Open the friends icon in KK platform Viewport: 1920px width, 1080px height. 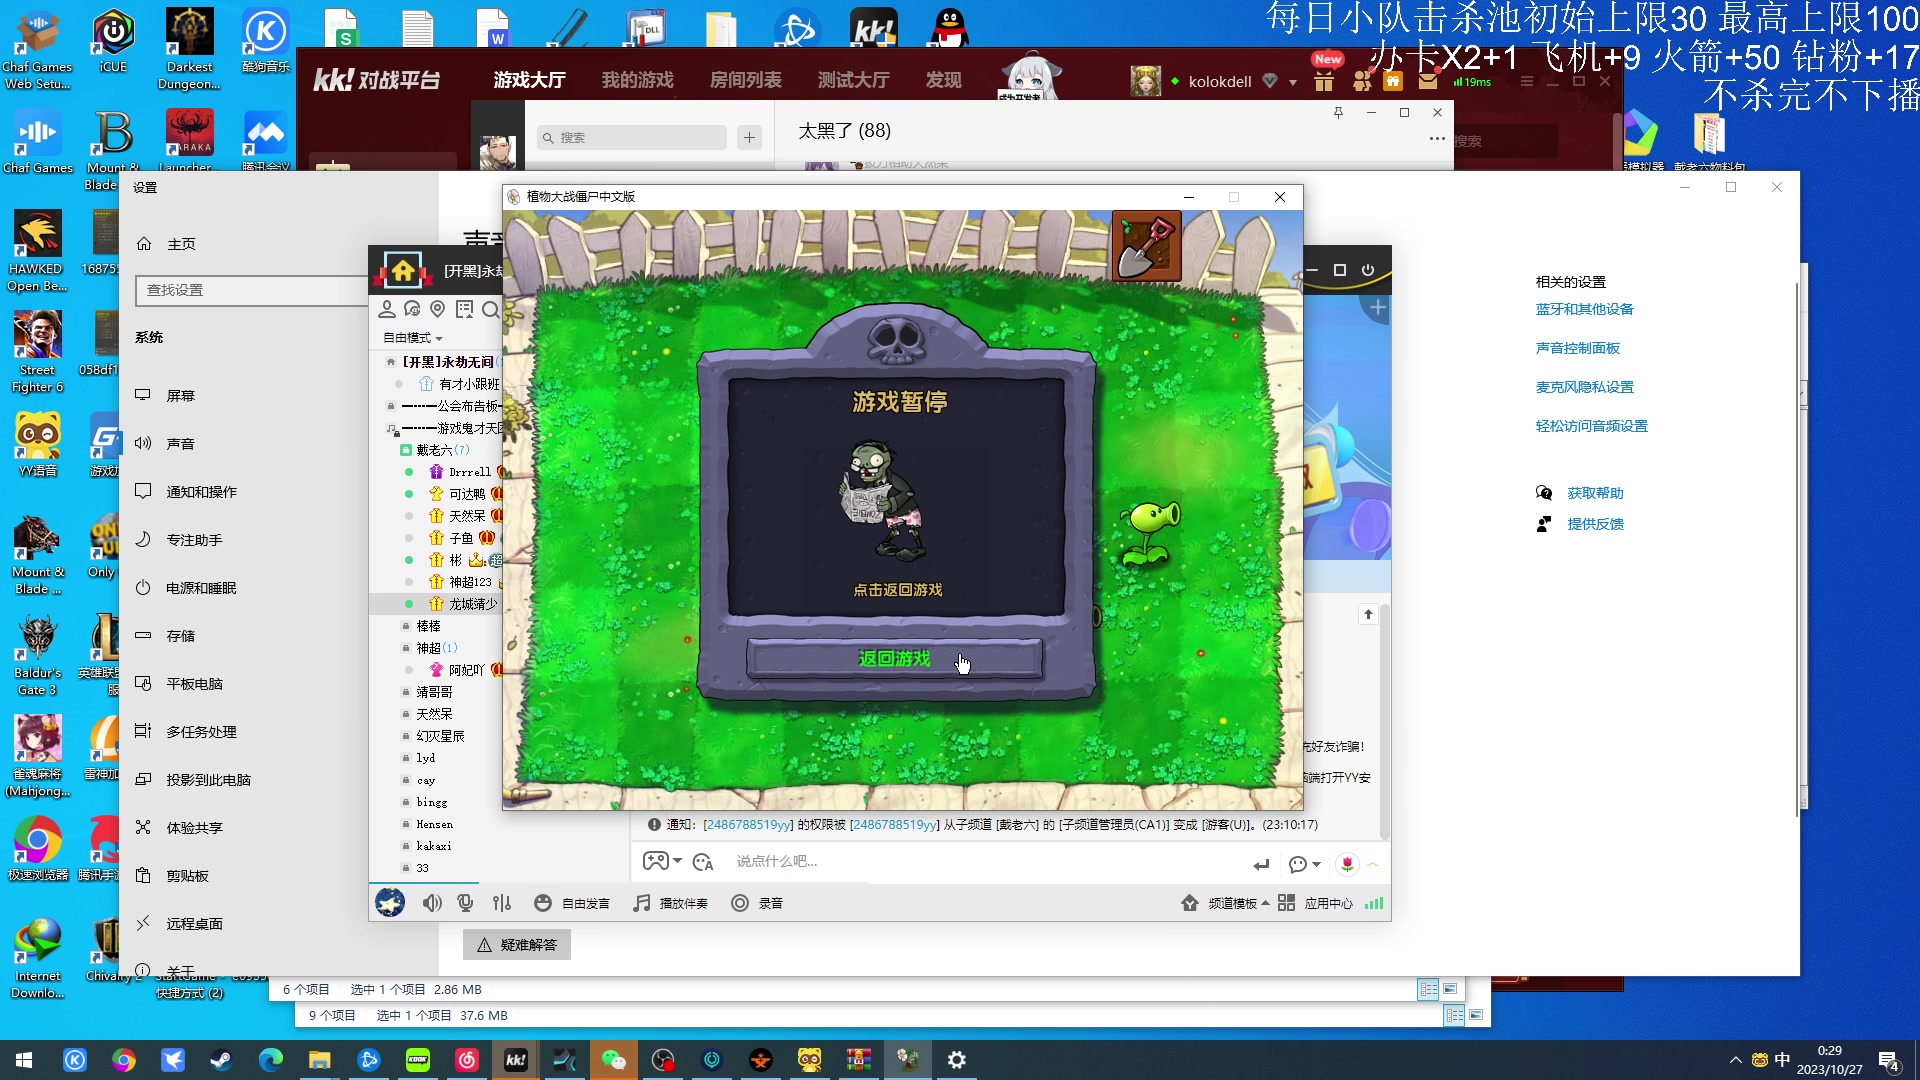[1361, 81]
